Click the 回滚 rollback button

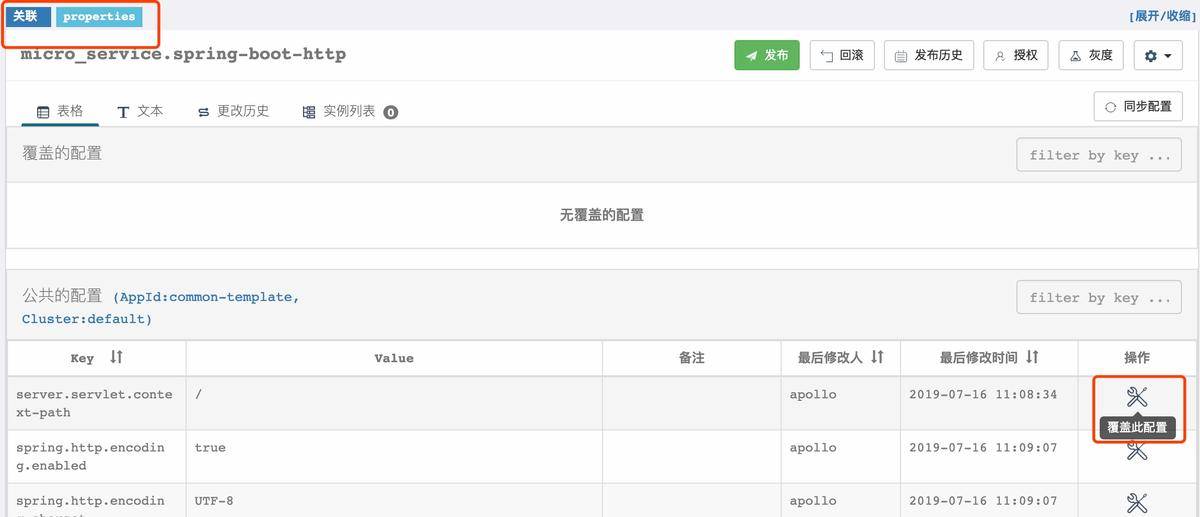pos(842,55)
